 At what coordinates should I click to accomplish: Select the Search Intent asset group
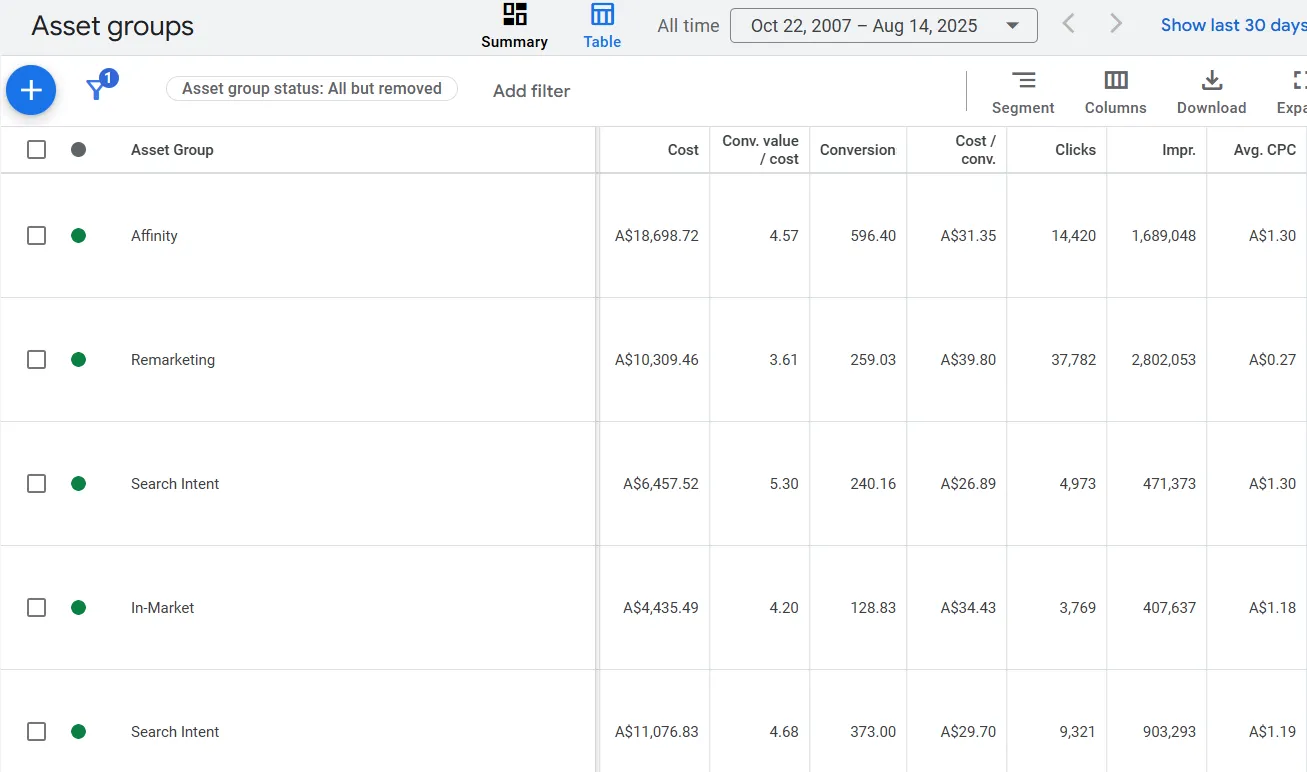[x=175, y=483]
